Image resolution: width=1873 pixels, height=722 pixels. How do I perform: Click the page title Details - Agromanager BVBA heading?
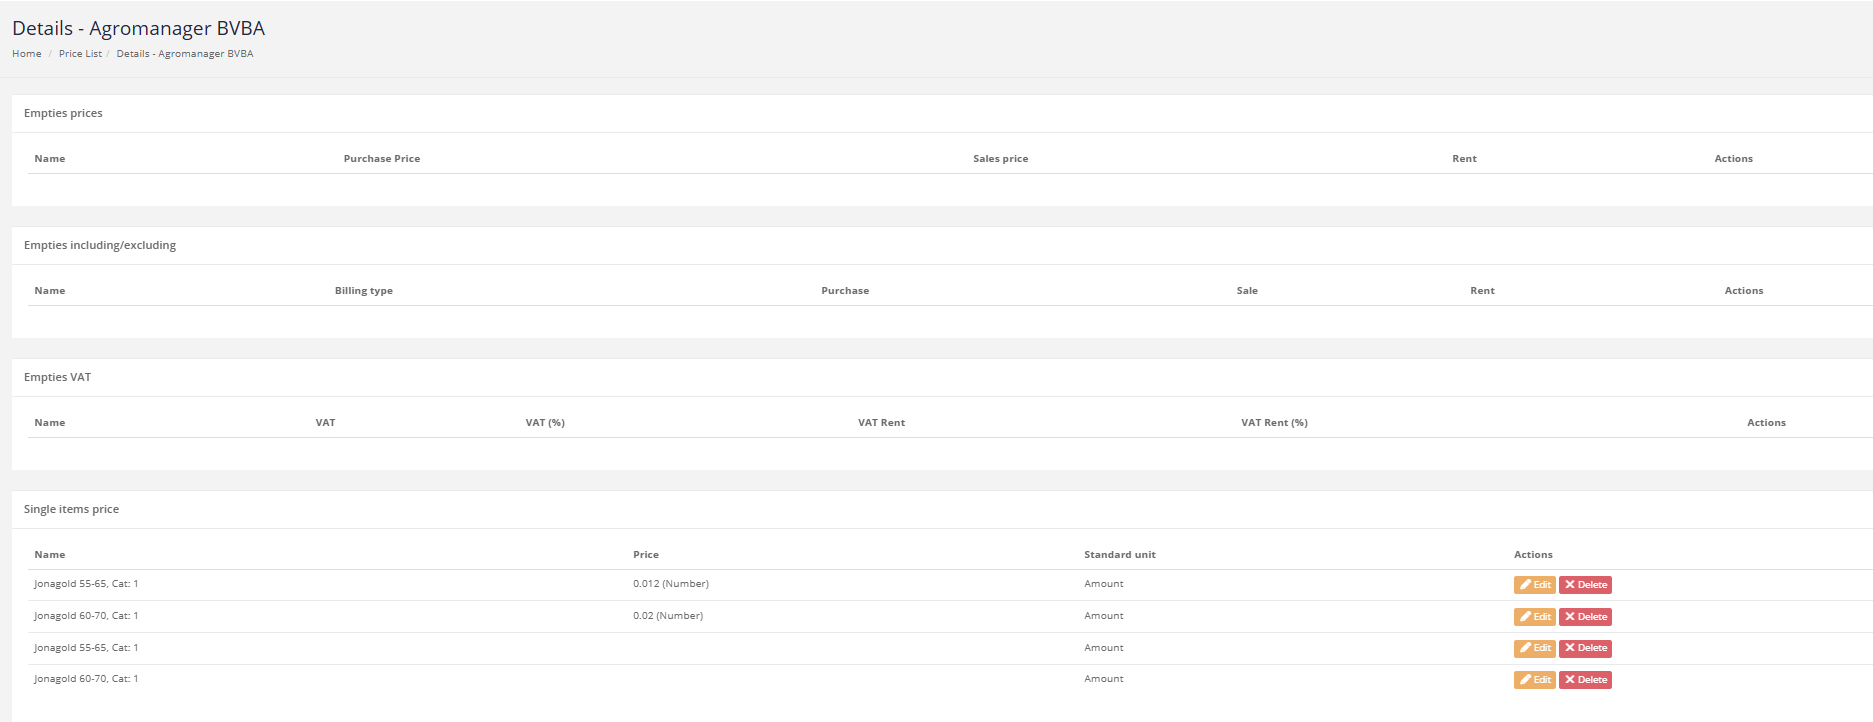click(138, 28)
